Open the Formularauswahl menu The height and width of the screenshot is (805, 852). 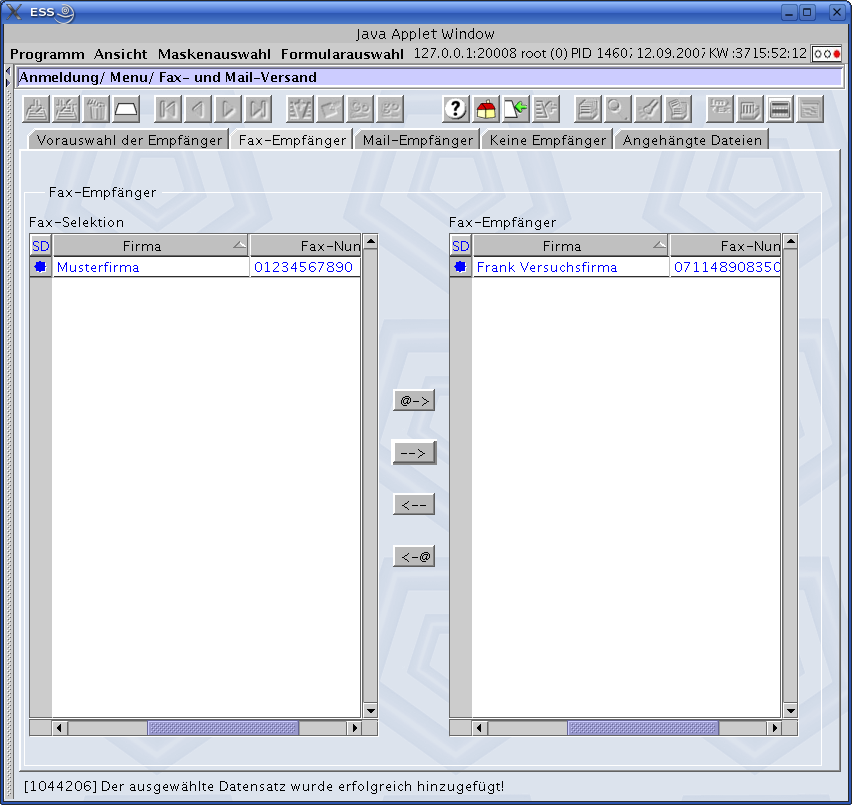342,54
